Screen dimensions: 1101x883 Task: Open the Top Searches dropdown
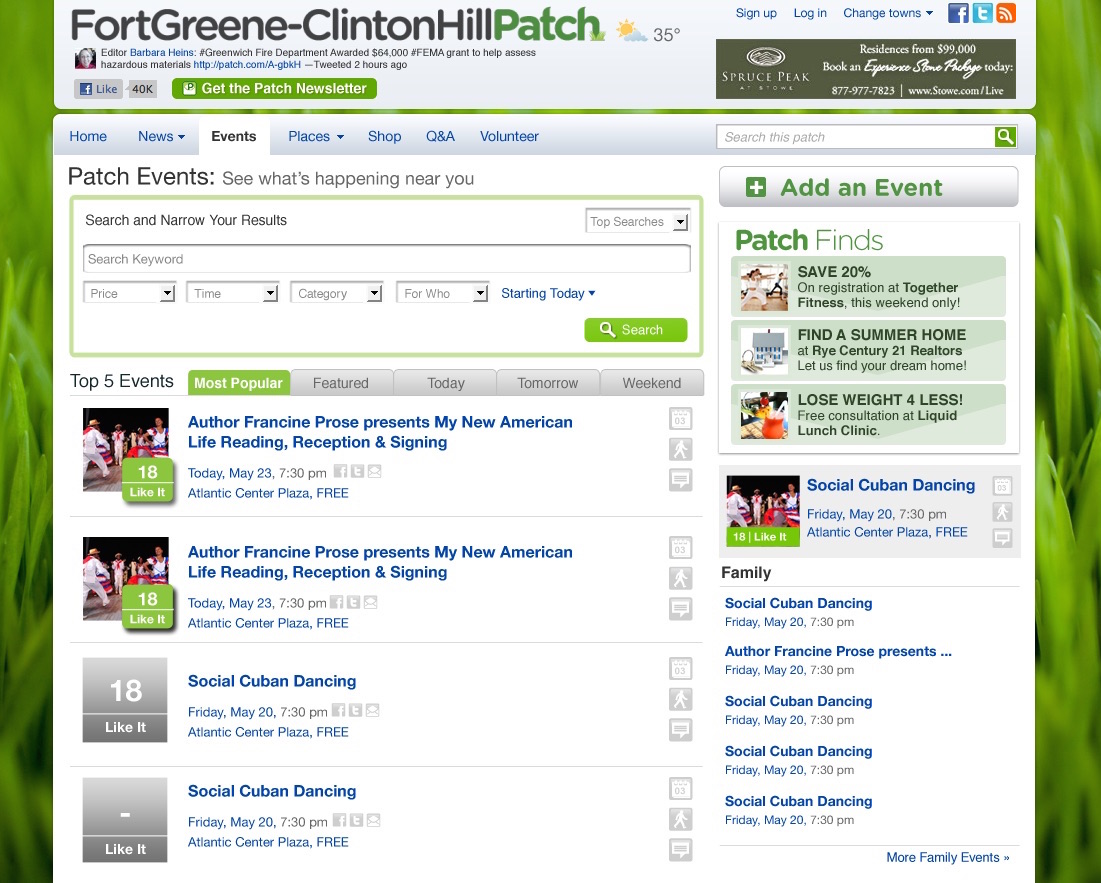tap(638, 222)
